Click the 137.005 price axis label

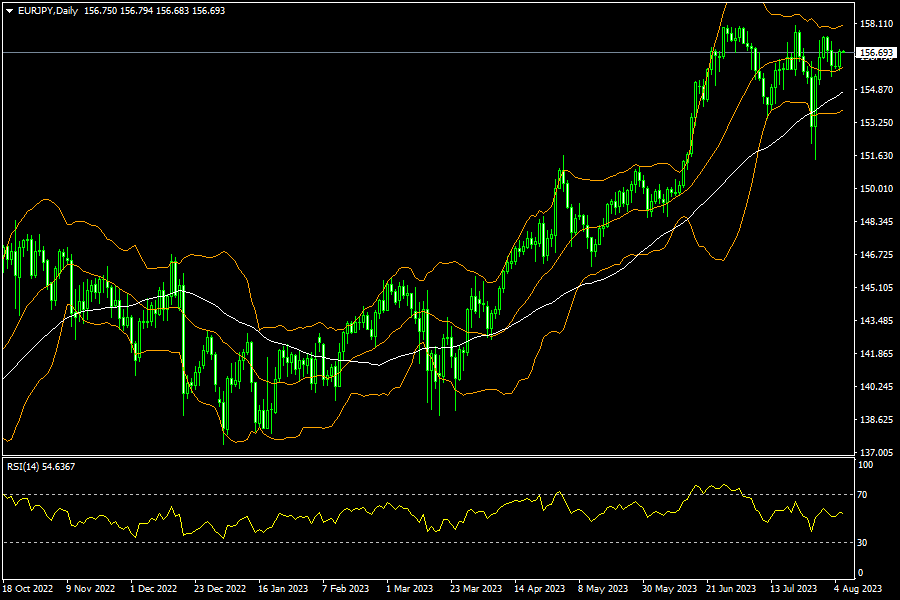tap(876, 452)
